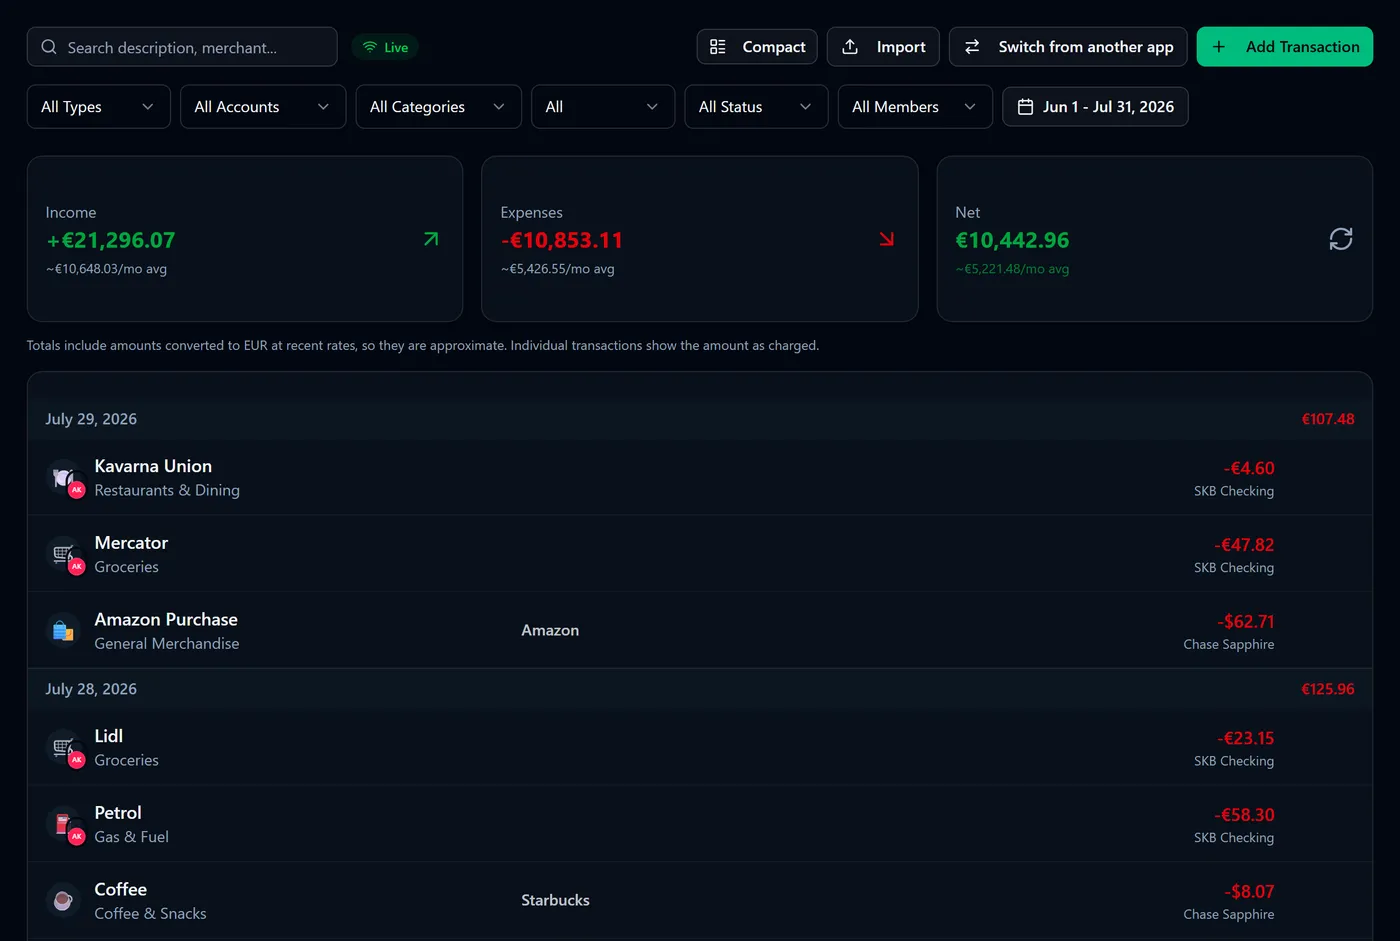The height and width of the screenshot is (941, 1400).
Task: Click the -$8.07 amount
Action: point(1249,891)
